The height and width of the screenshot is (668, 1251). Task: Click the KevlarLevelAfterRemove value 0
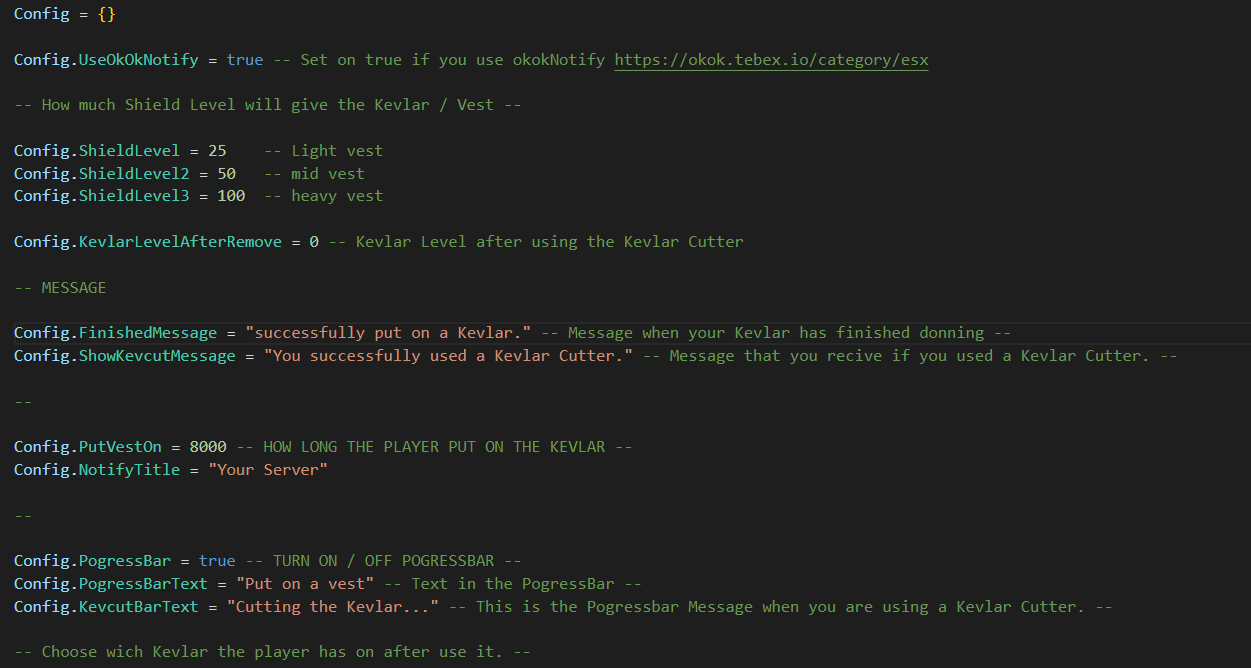[314, 242]
